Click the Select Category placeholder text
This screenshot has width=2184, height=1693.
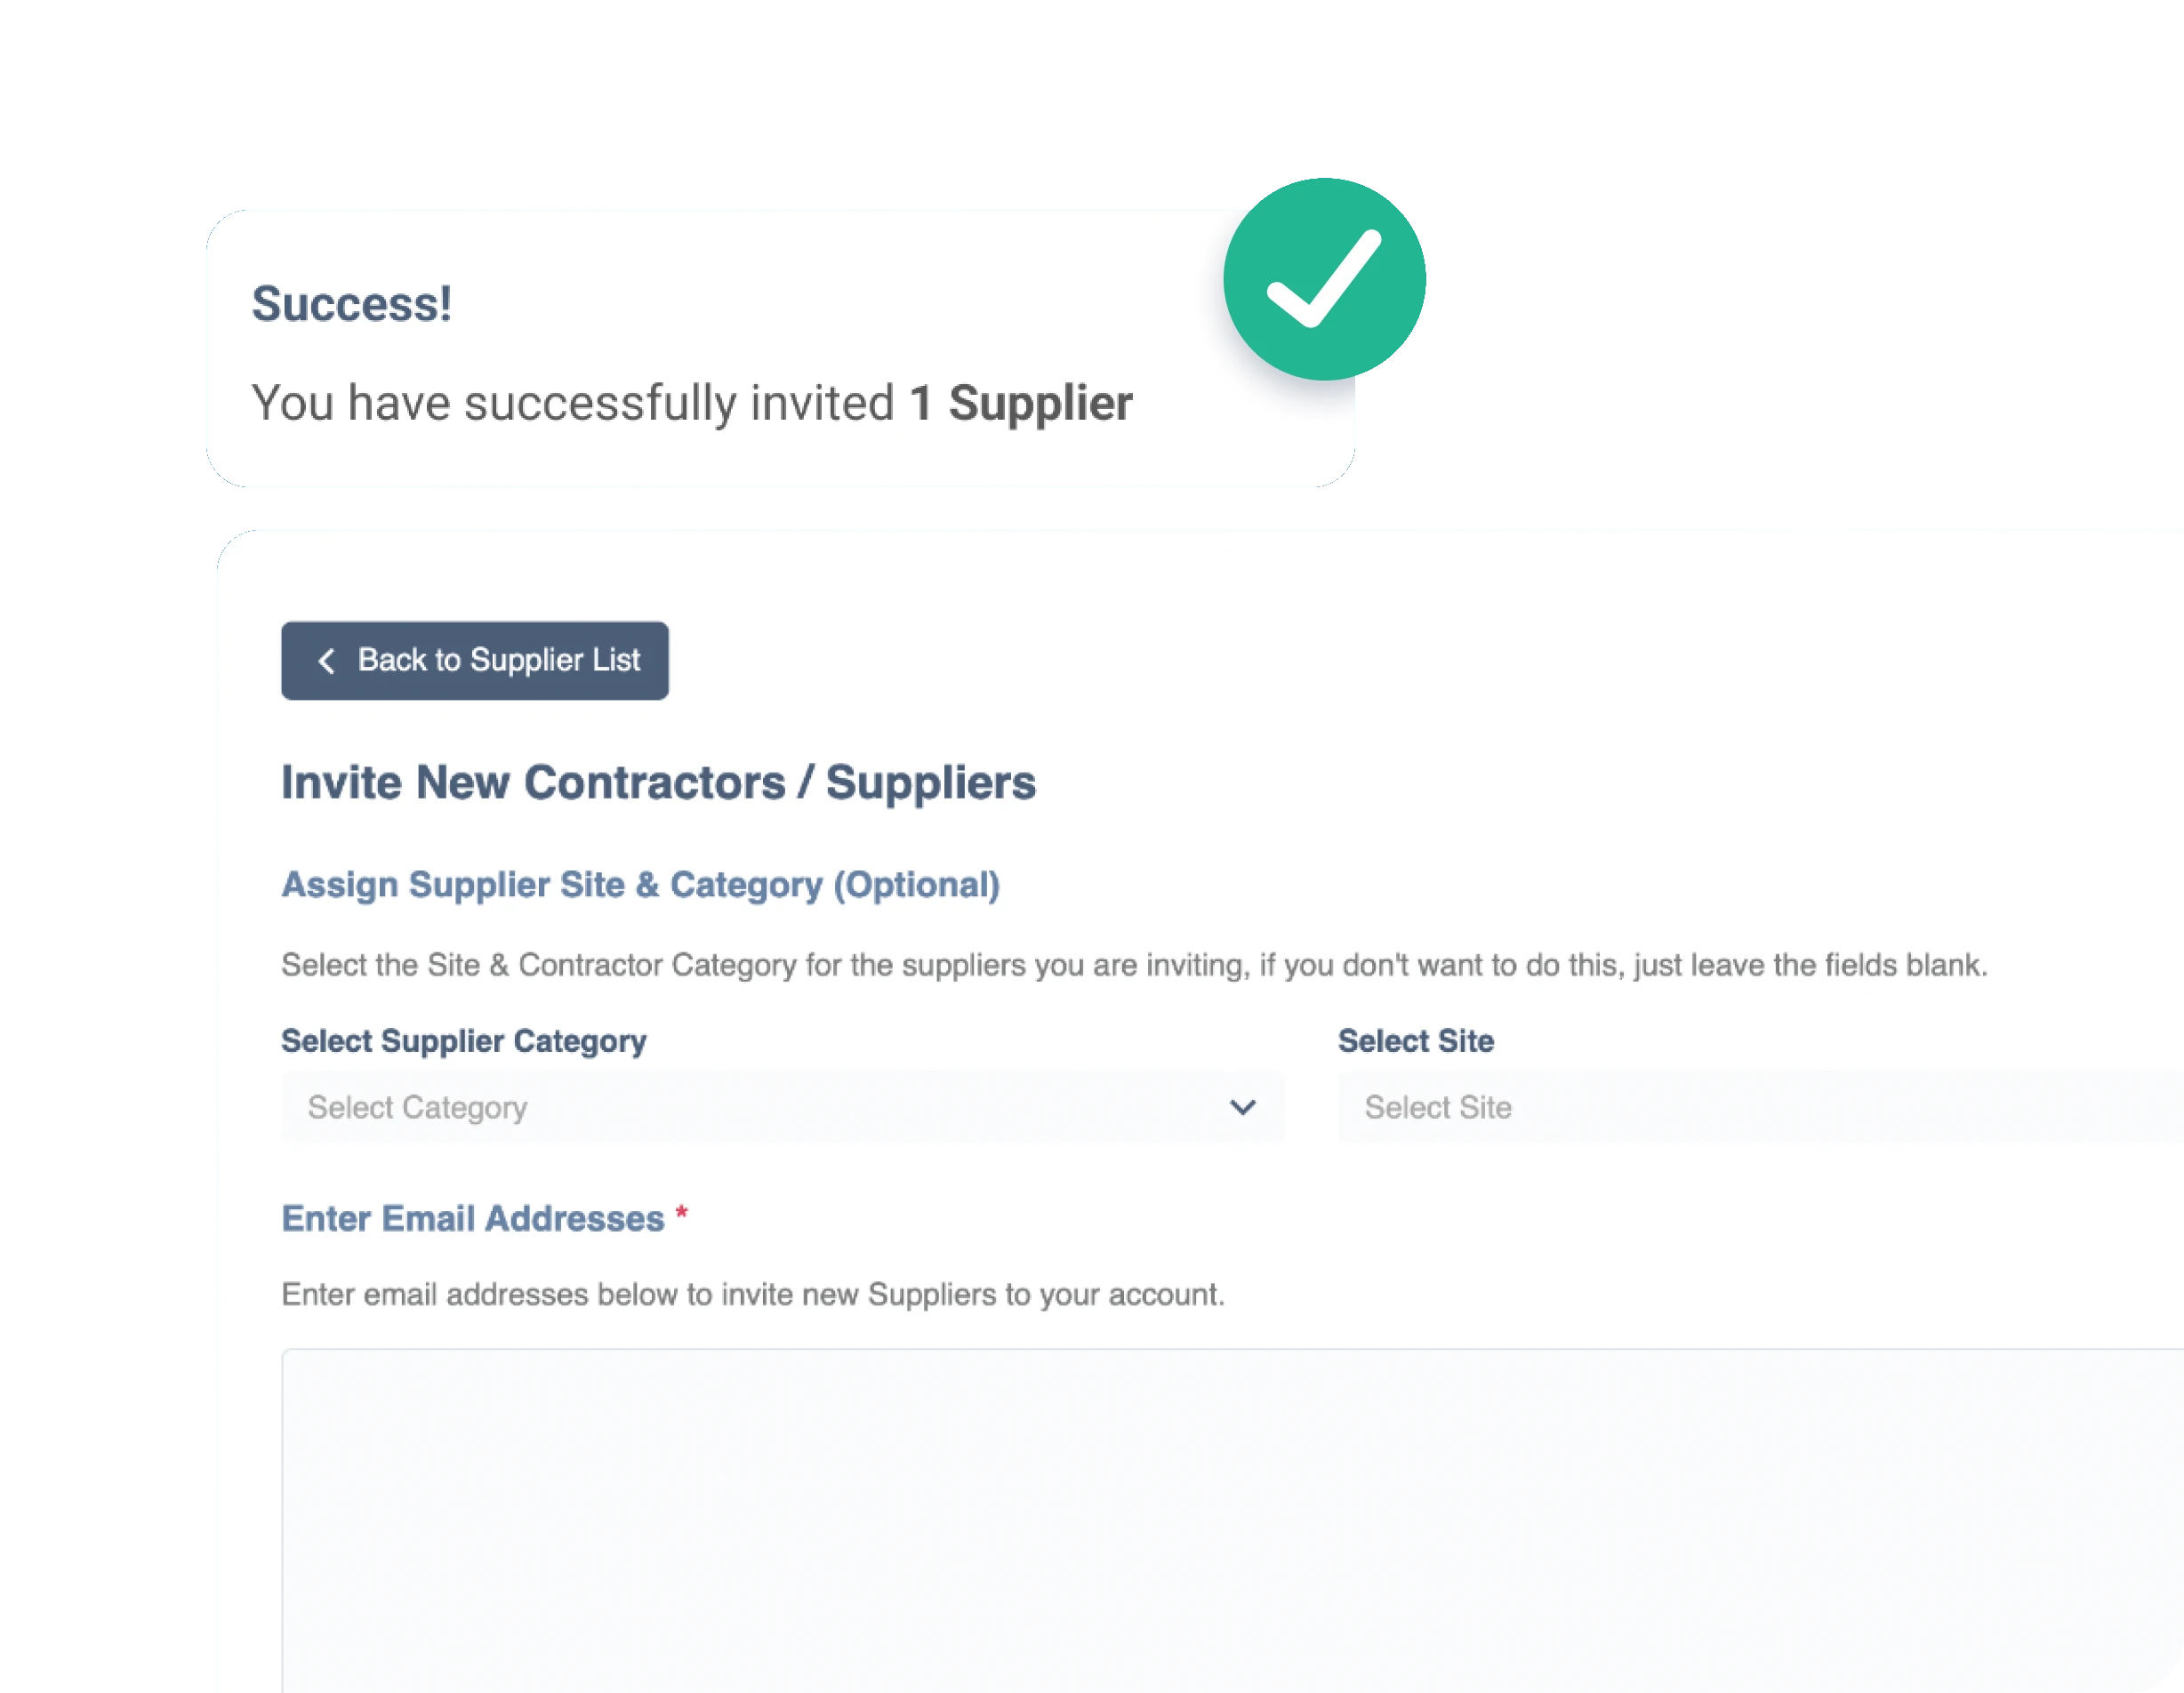(417, 1107)
